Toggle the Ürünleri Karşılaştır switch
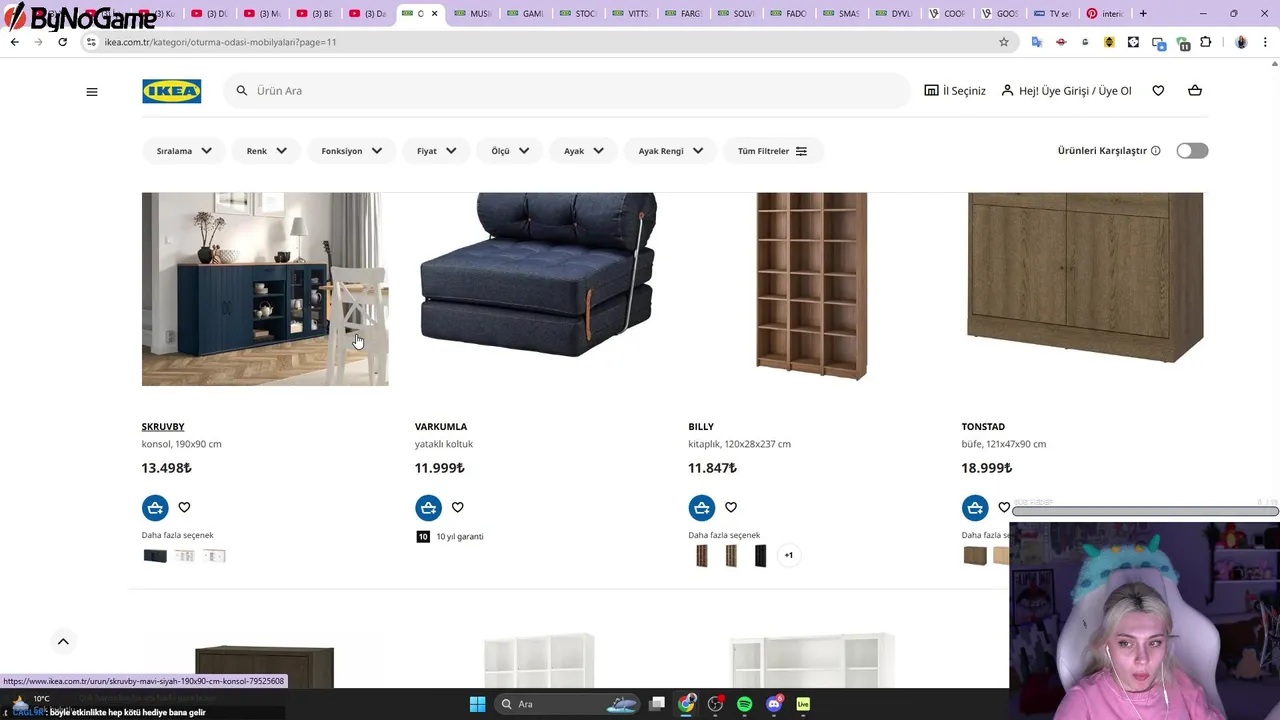The height and width of the screenshot is (720, 1280). tap(1192, 151)
